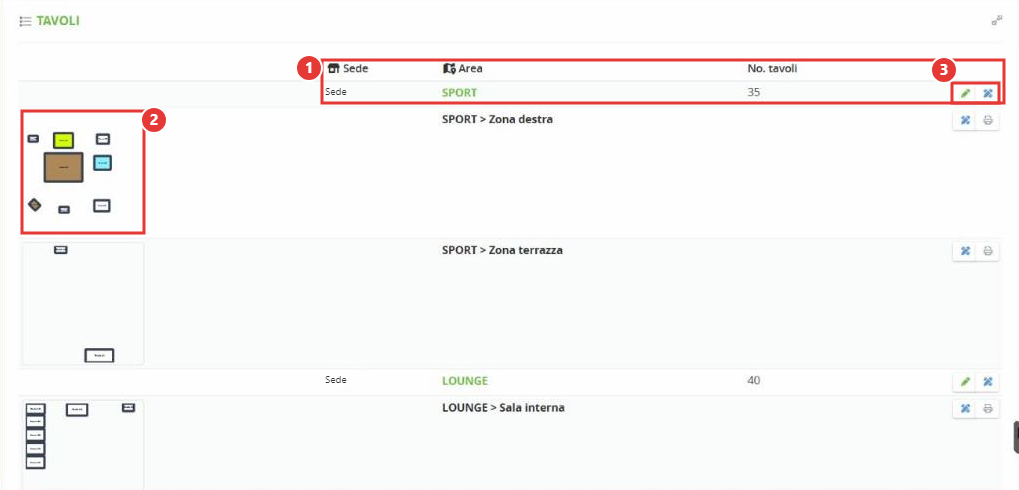Open layout designer for SPORT > Zona destra
Viewport: 1019px width, 490px height.
click(965, 120)
